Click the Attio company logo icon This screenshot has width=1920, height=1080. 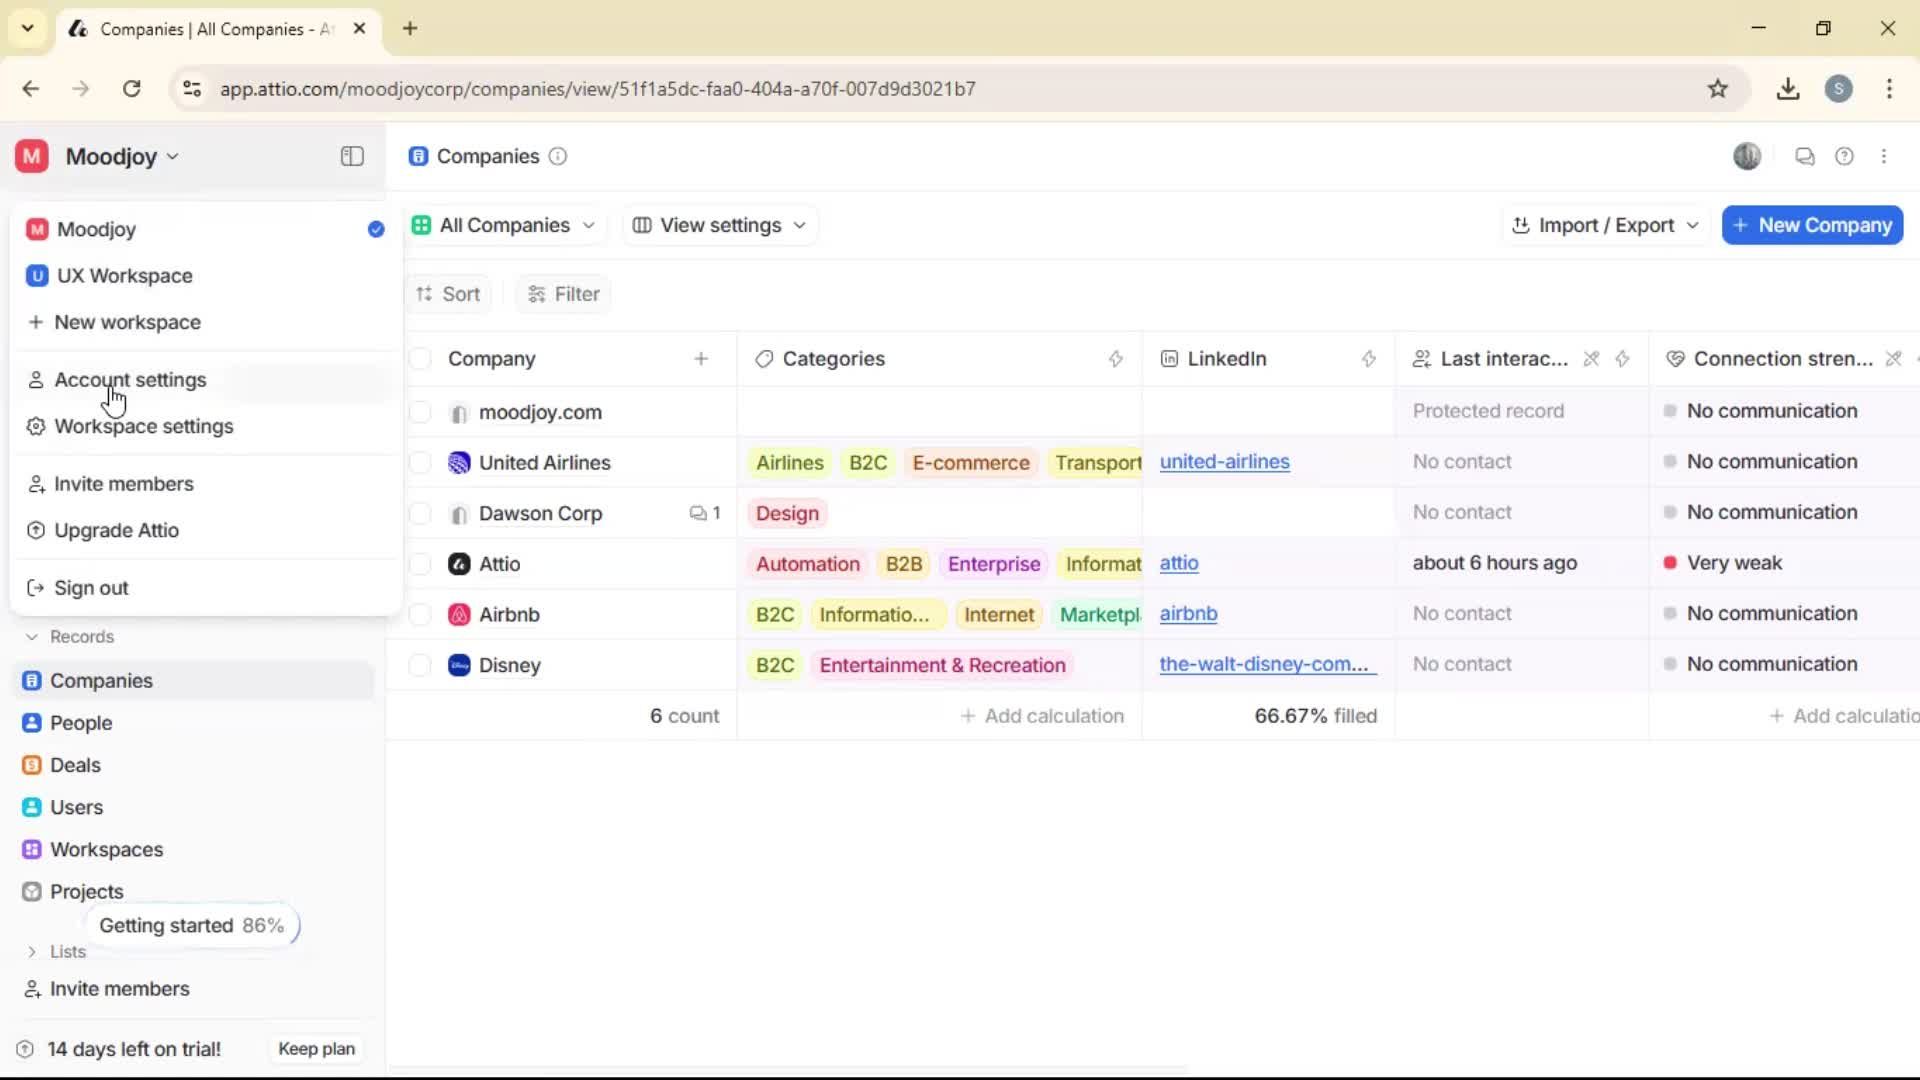[x=459, y=564]
